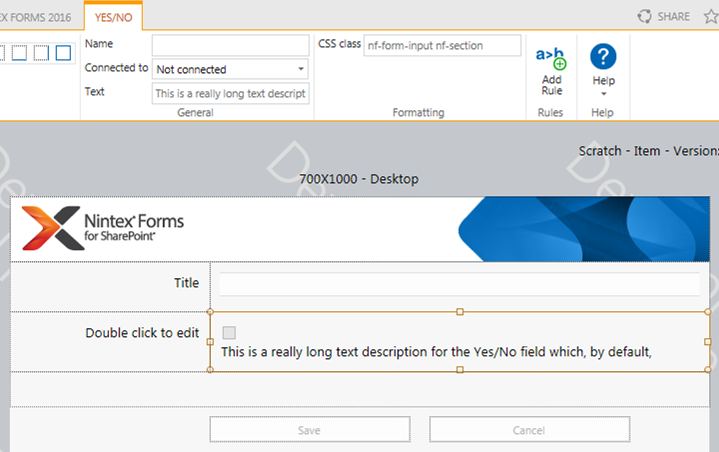Click the 'Connected to' label
Screen dimensions: 719x452
[x=116, y=68]
